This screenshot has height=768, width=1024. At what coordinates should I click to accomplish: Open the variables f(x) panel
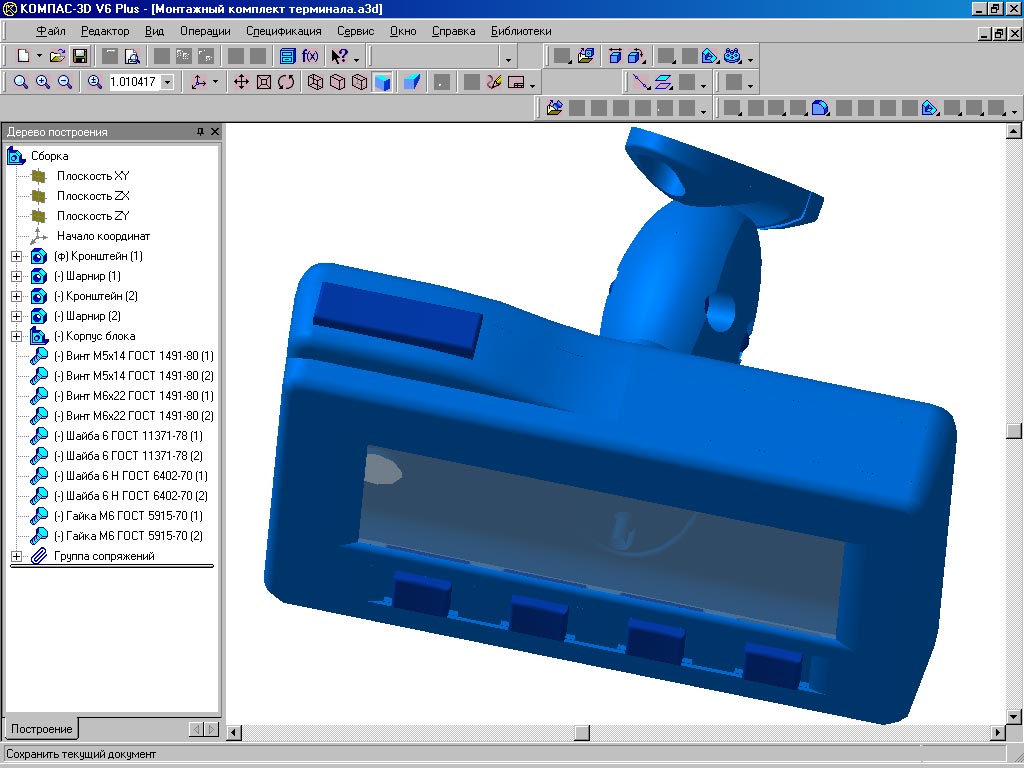[310, 56]
